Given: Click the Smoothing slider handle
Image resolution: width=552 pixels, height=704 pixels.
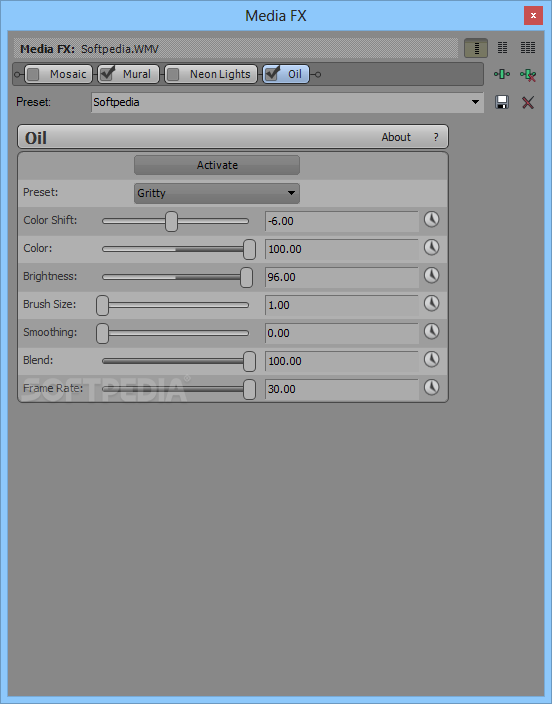Looking at the screenshot, I should tap(102, 333).
